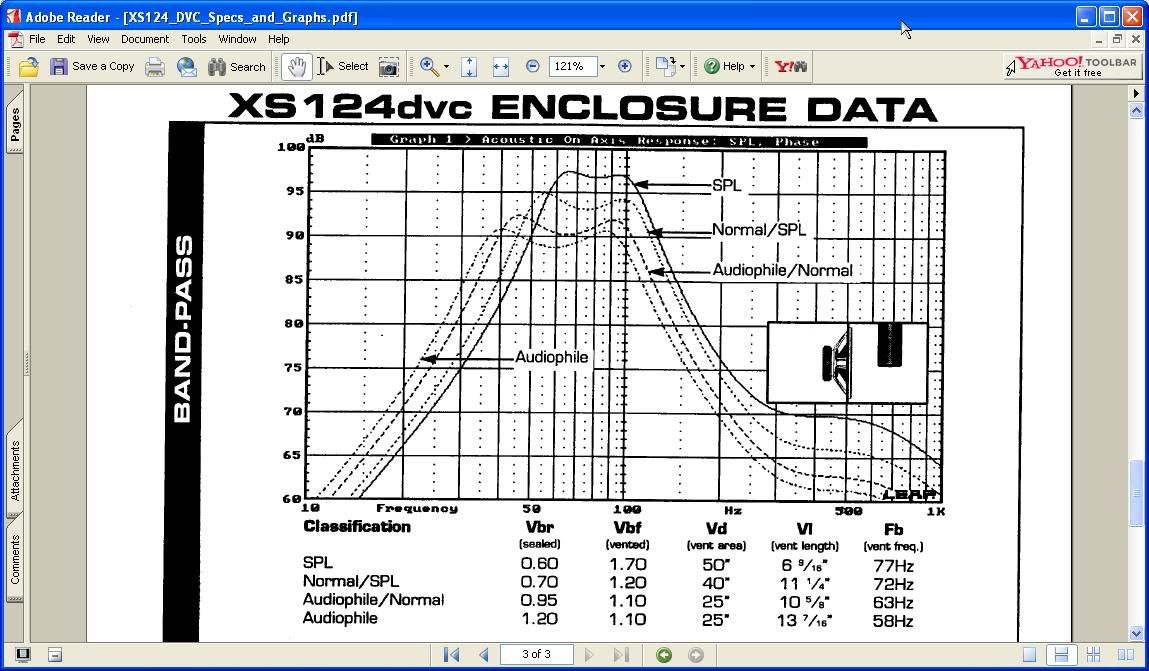Fit page width with the toolbar button
The width and height of the screenshot is (1149, 671).
(503, 66)
